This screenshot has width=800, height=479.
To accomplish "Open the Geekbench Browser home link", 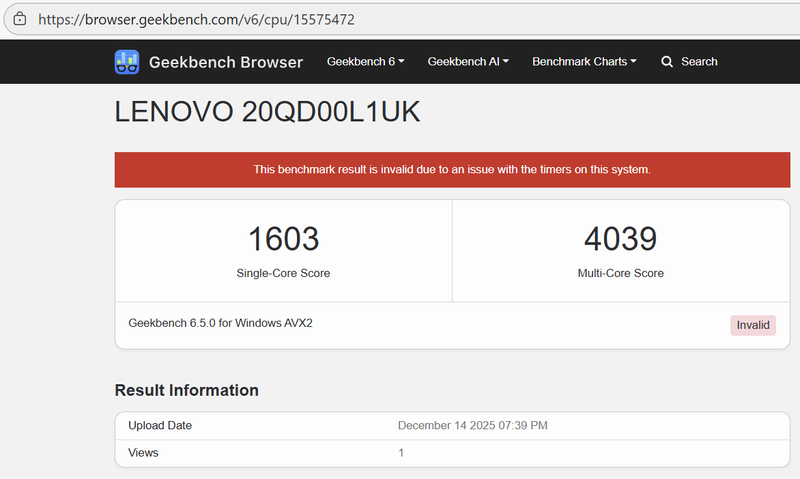I will point(209,62).
